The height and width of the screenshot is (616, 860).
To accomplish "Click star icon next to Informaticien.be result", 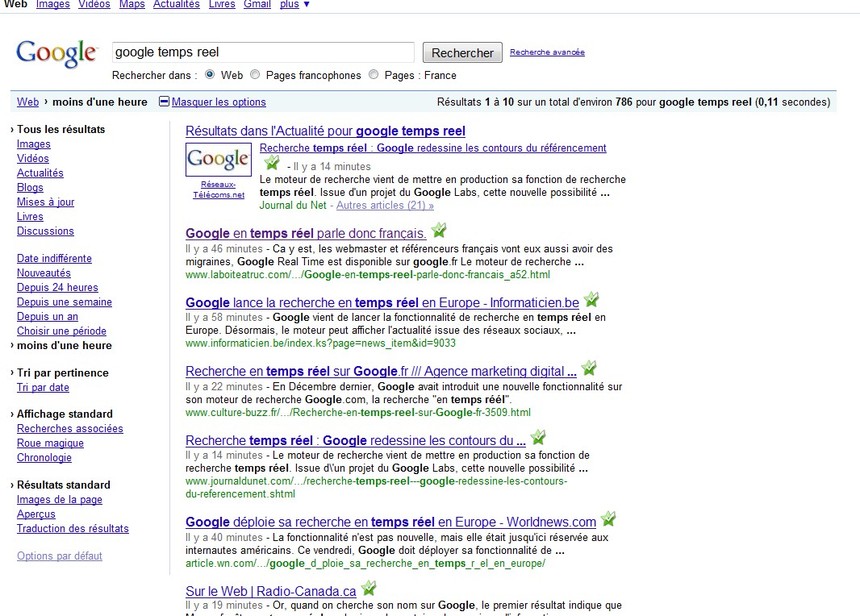I will tap(591, 299).
